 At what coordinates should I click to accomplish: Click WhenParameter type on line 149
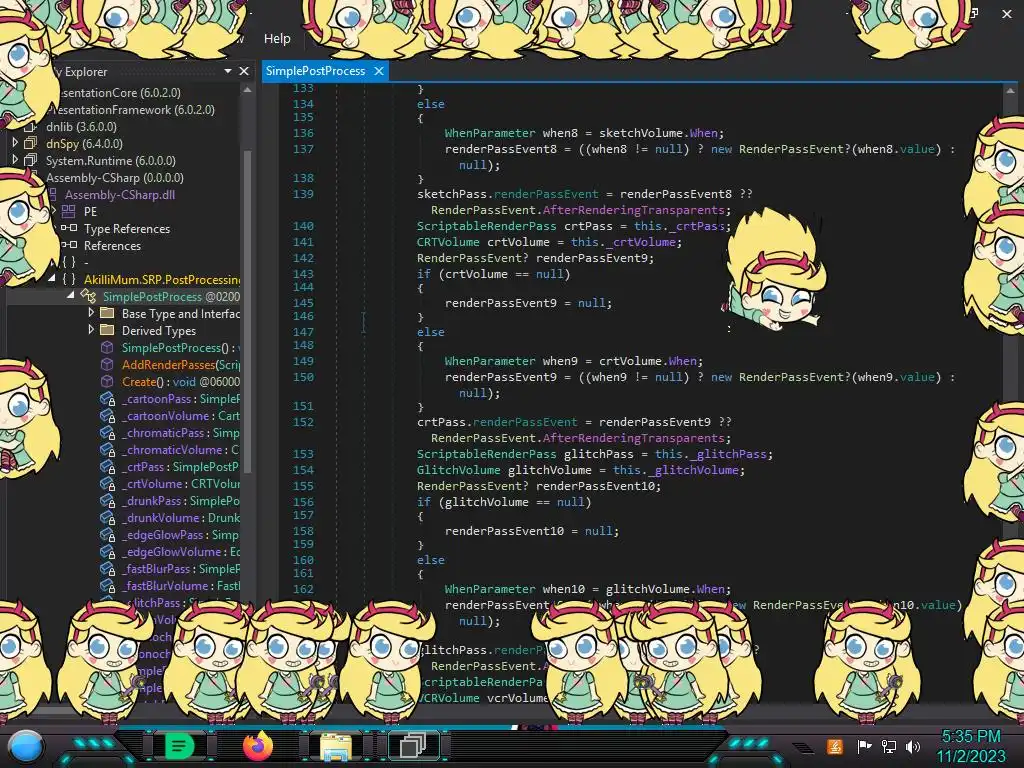tap(490, 360)
